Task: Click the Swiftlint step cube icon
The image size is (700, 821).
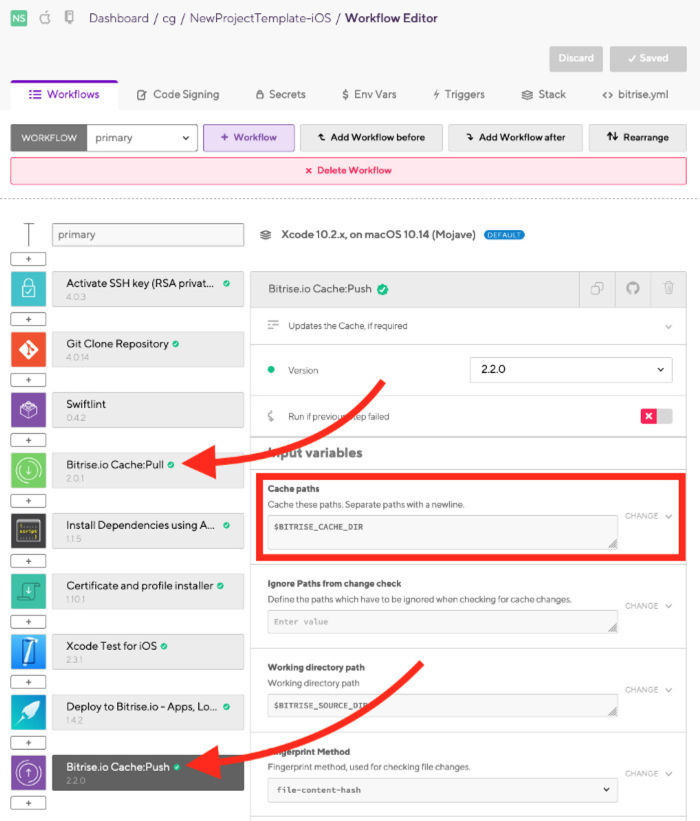Action: [28, 409]
